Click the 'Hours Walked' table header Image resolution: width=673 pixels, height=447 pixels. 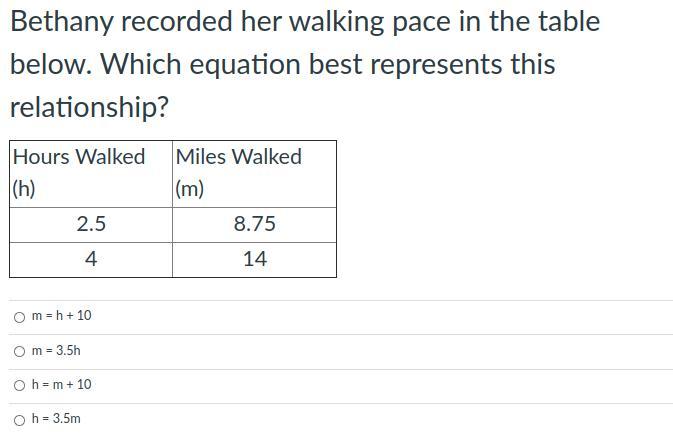(x=79, y=157)
